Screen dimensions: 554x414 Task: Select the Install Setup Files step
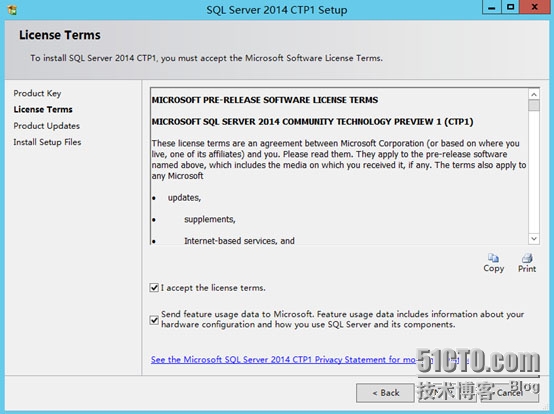click(x=47, y=142)
